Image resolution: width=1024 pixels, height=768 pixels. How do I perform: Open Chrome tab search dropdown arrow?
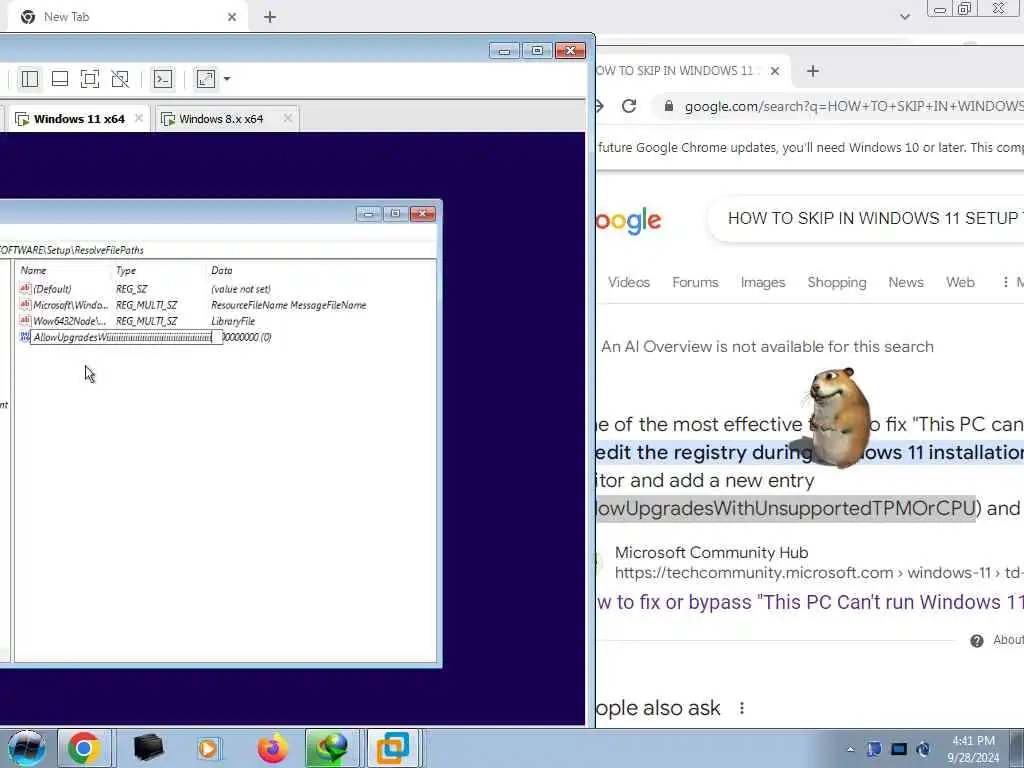click(905, 17)
